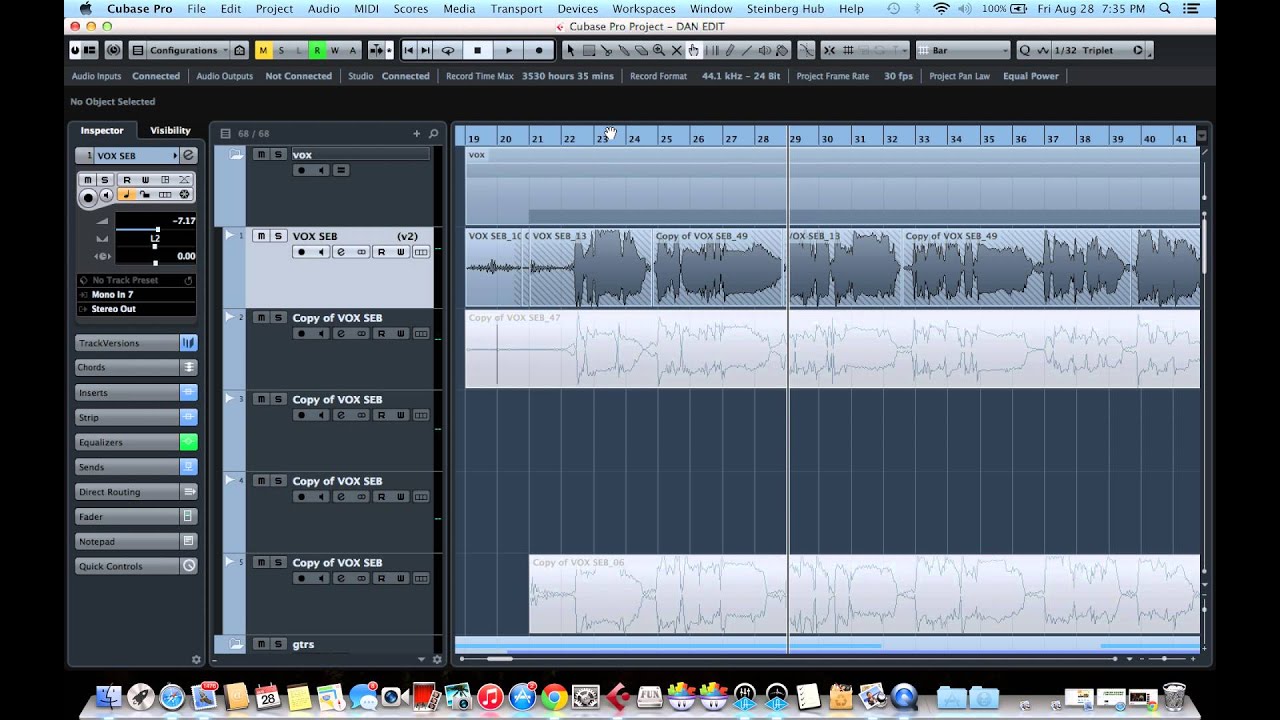This screenshot has height=720, width=1280.
Task: Expand the Inserts section in Inspector
Action: (x=136, y=392)
